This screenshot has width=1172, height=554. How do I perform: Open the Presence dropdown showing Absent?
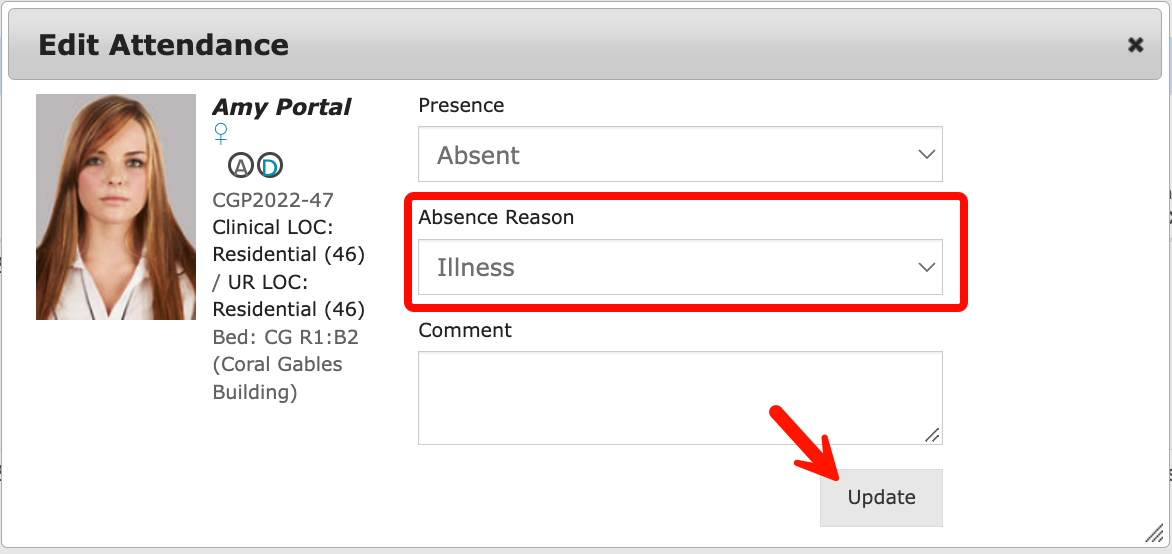pos(680,155)
